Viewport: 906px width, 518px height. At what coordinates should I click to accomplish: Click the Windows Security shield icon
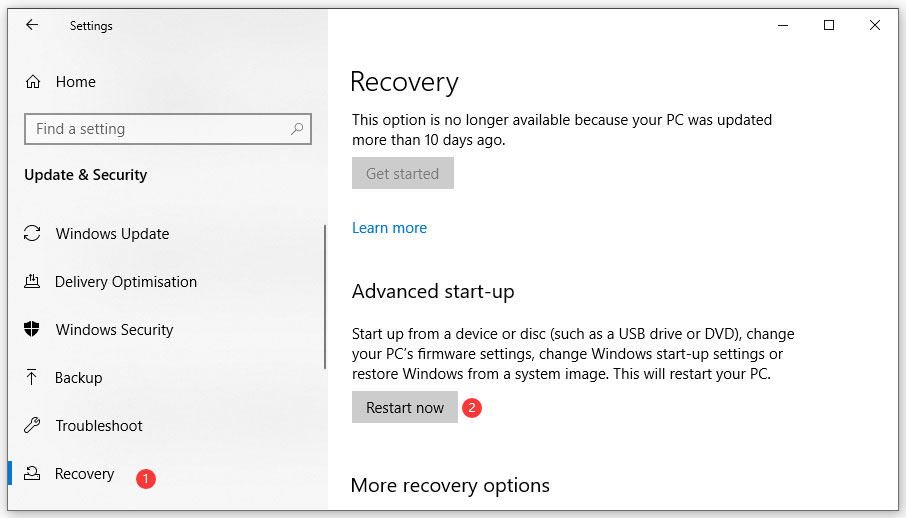pos(32,329)
